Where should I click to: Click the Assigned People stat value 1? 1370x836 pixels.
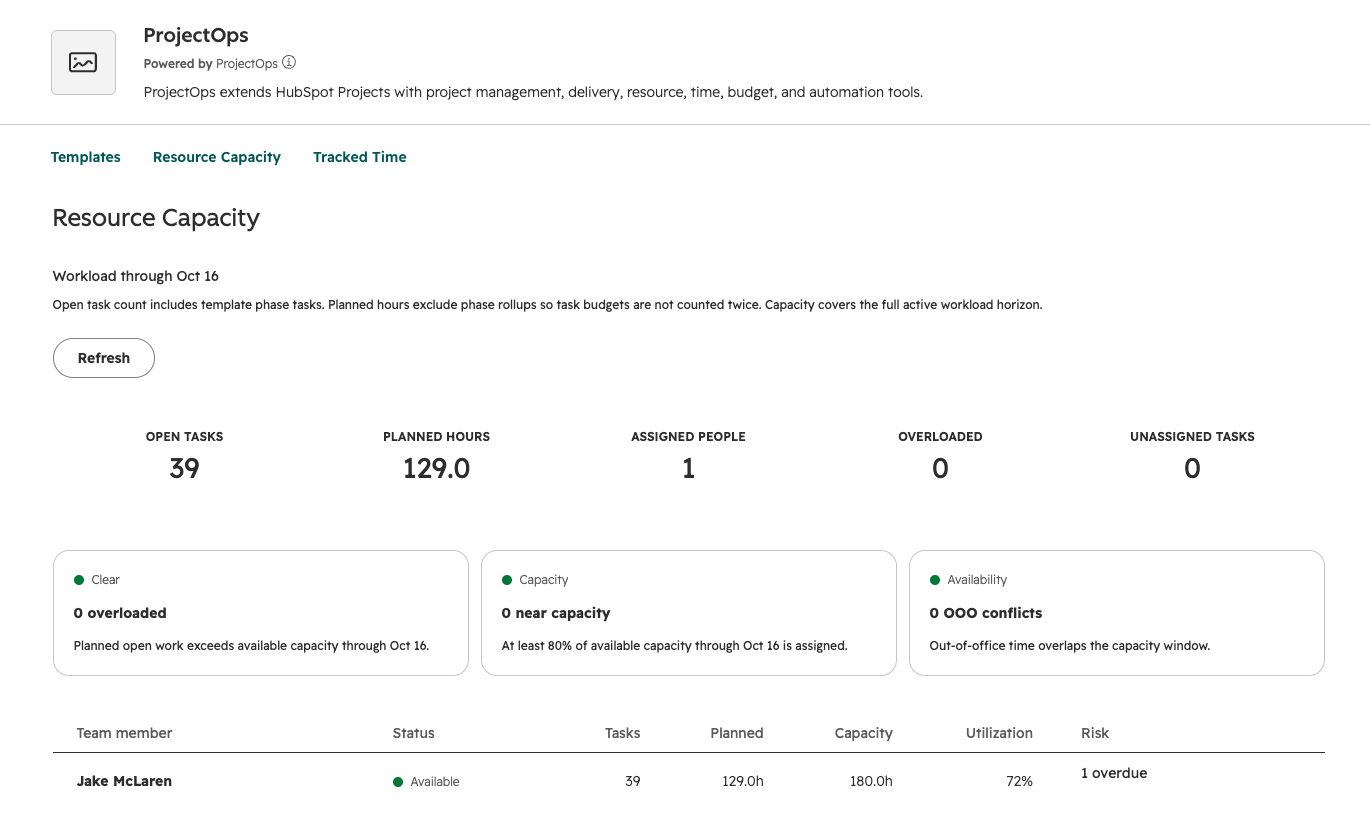click(x=689, y=468)
